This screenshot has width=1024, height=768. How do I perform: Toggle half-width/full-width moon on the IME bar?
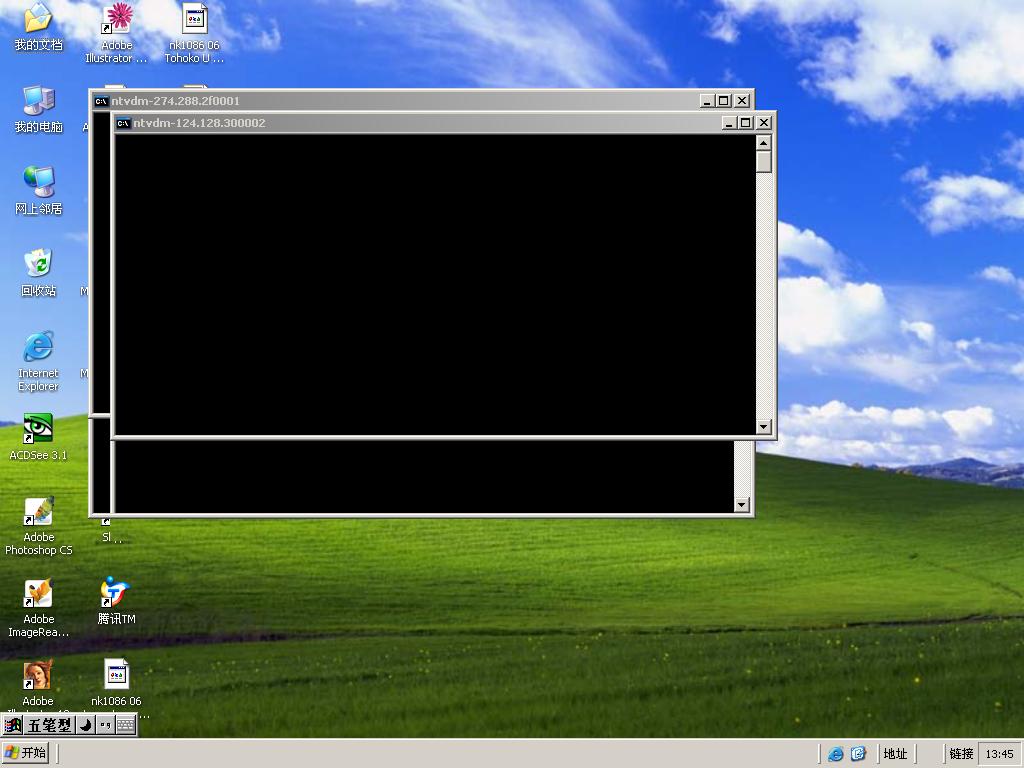(86, 725)
